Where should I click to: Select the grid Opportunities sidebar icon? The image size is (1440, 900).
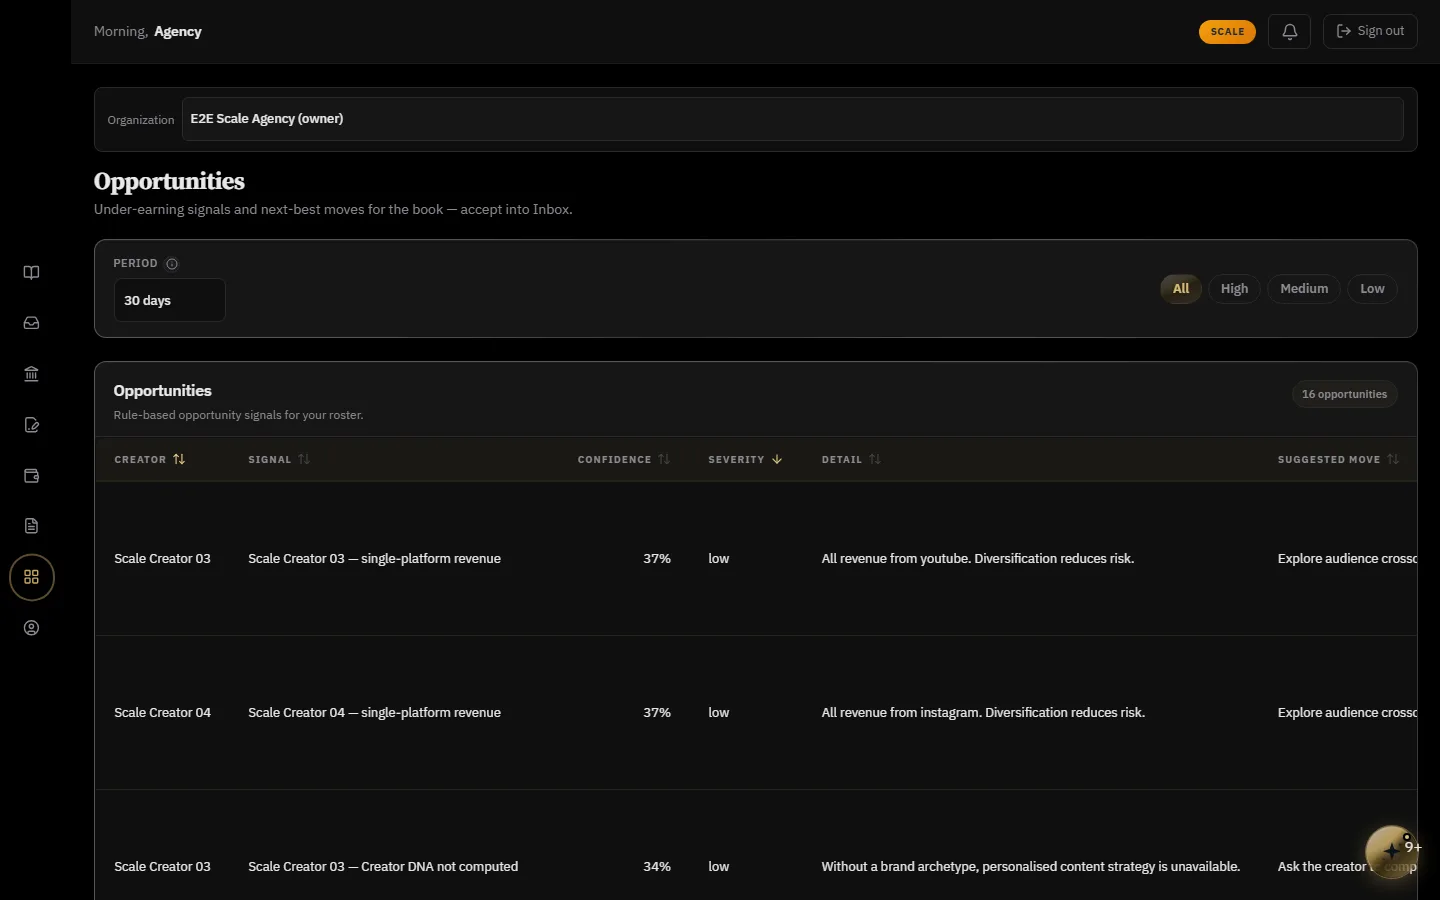point(32,577)
